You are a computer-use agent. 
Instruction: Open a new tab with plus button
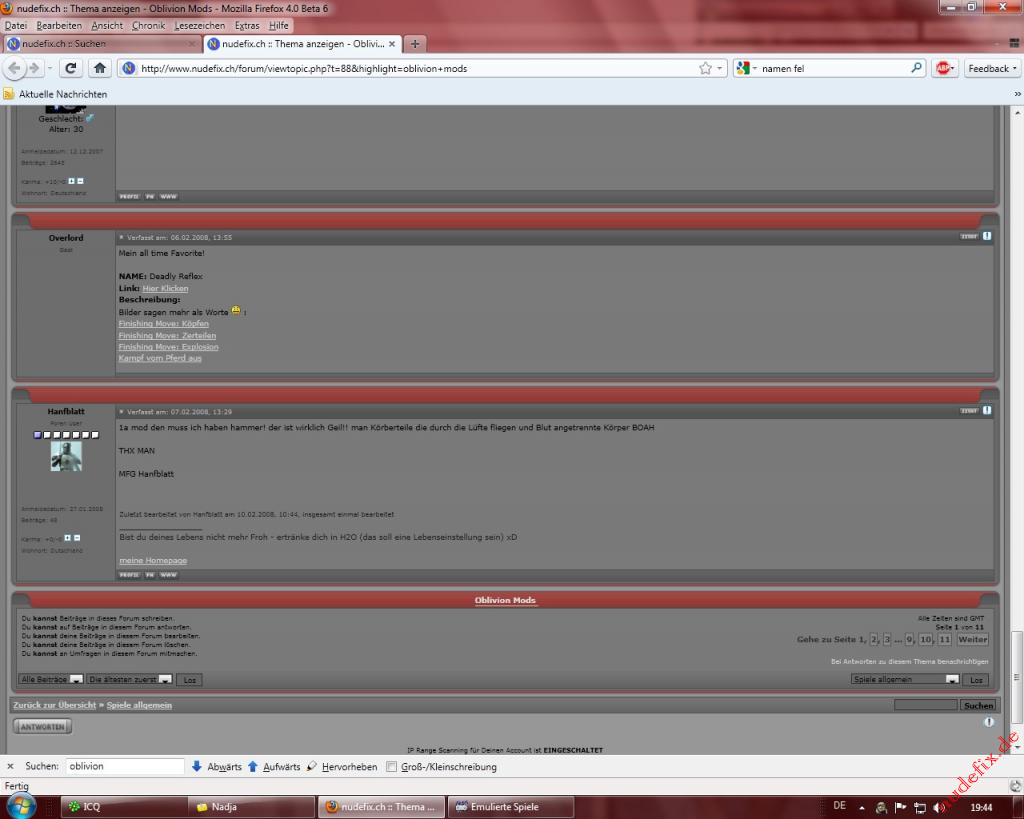[x=415, y=44]
